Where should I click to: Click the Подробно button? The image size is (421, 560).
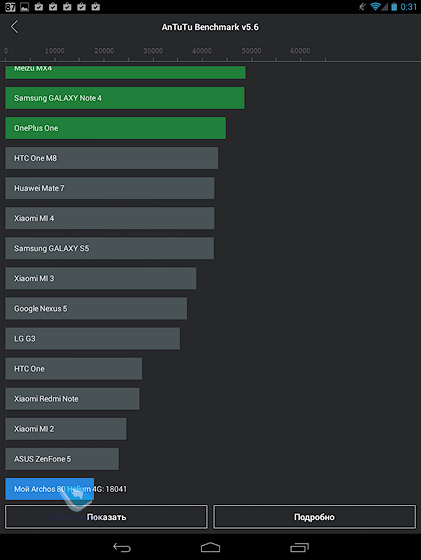[x=314, y=516]
